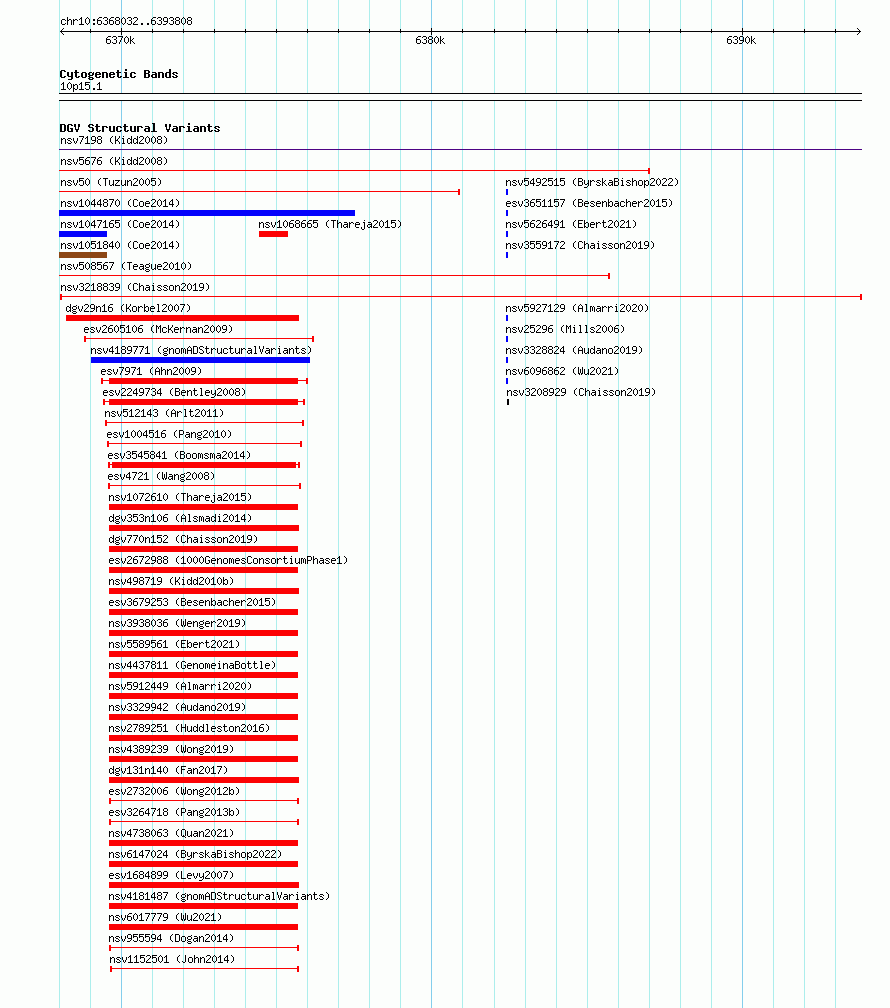This screenshot has width=890, height=1008.
Task: Select nsv4181487 (gnomADStructuralVariants) label
Action: pyautogui.click(x=219, y=896)
